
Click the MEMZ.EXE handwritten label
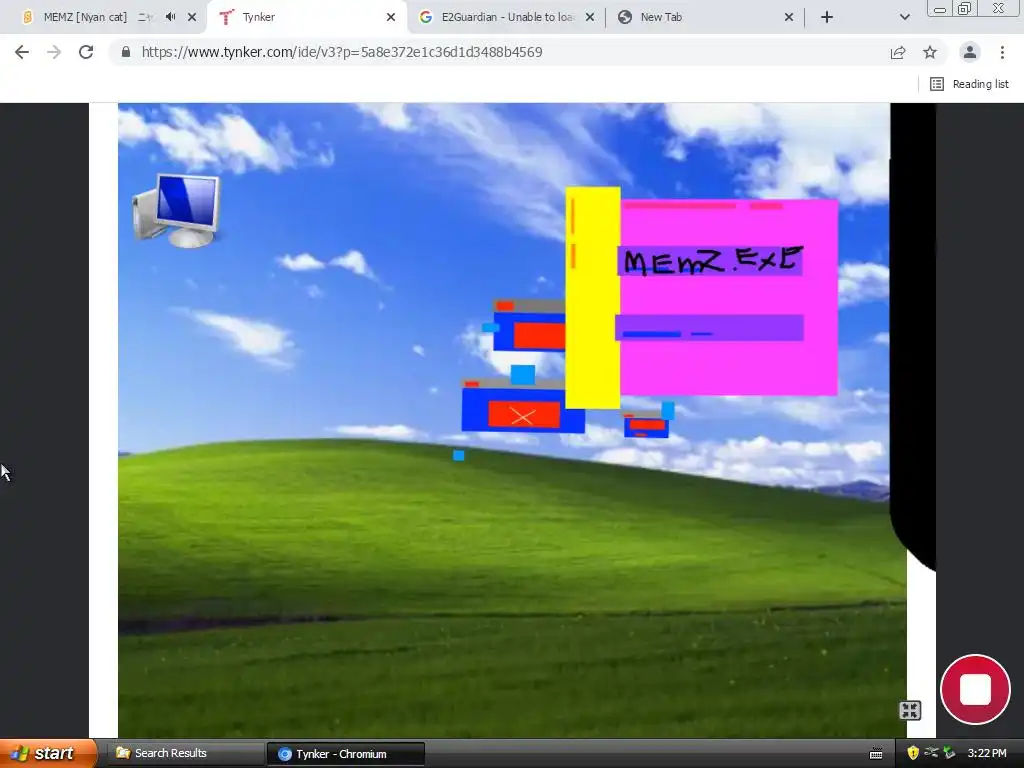713,261
